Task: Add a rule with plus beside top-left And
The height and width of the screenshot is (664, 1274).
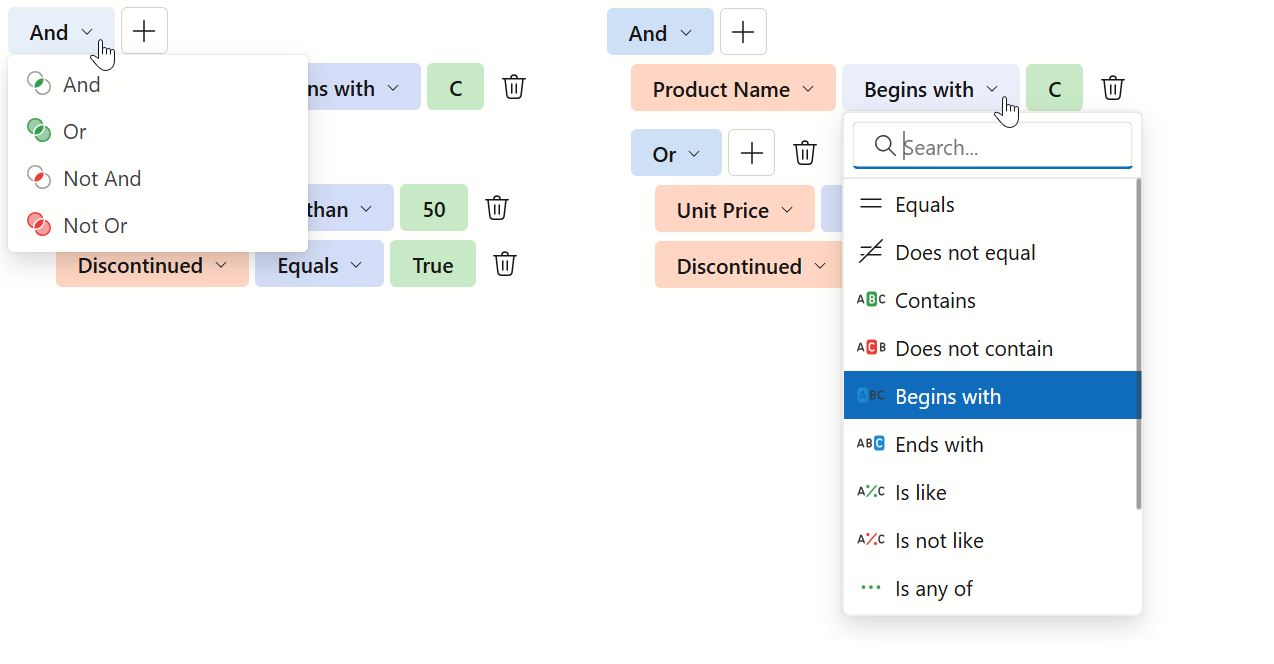Action: [x=143, y=30]
